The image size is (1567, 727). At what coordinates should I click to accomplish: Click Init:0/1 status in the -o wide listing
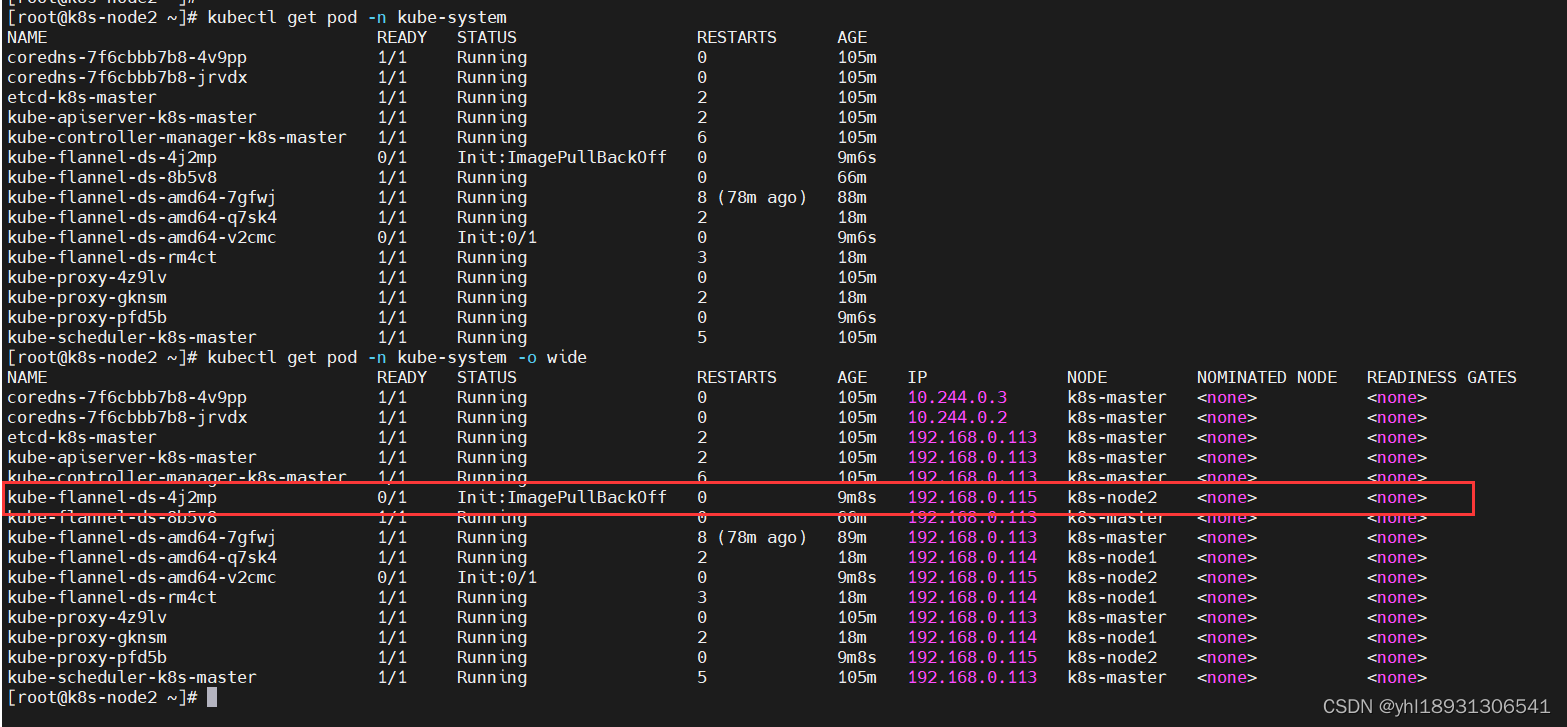(497, 577)
